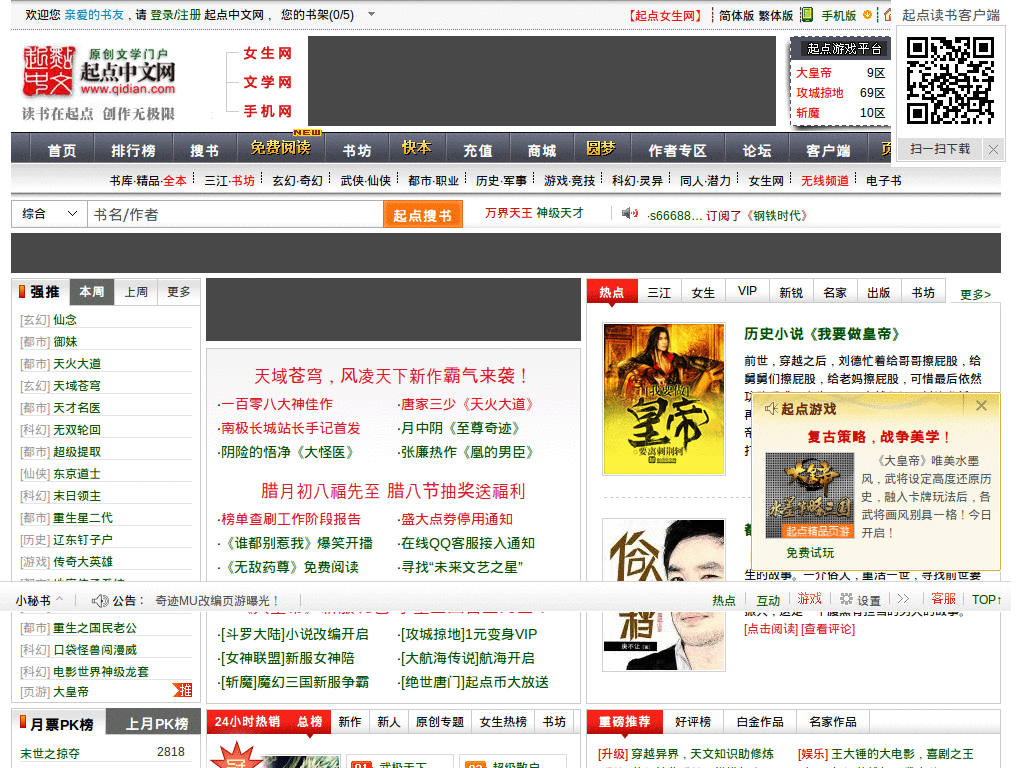Click the double-arrow collapse icon in bottom bar
The width and height of the screenshot is (1024, 768).
903,599
